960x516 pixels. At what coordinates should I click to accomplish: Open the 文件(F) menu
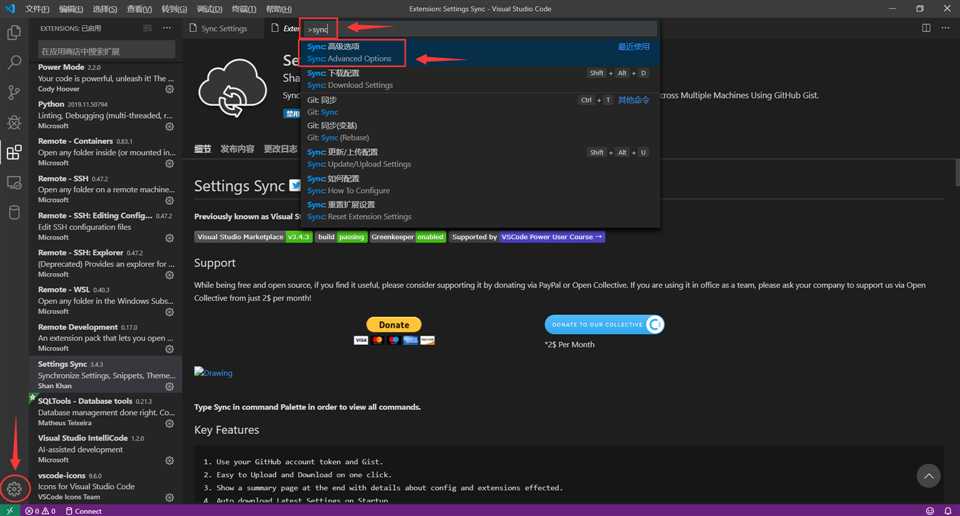[x=37, y=9]
